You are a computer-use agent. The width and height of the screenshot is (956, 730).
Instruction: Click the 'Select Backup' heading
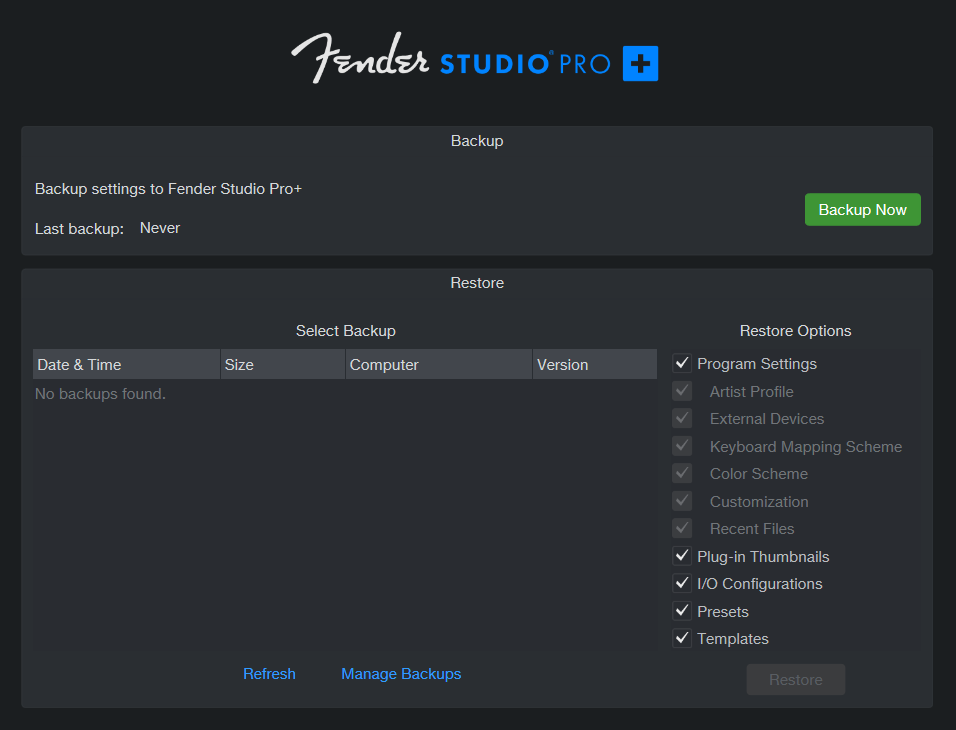point(346,331)
